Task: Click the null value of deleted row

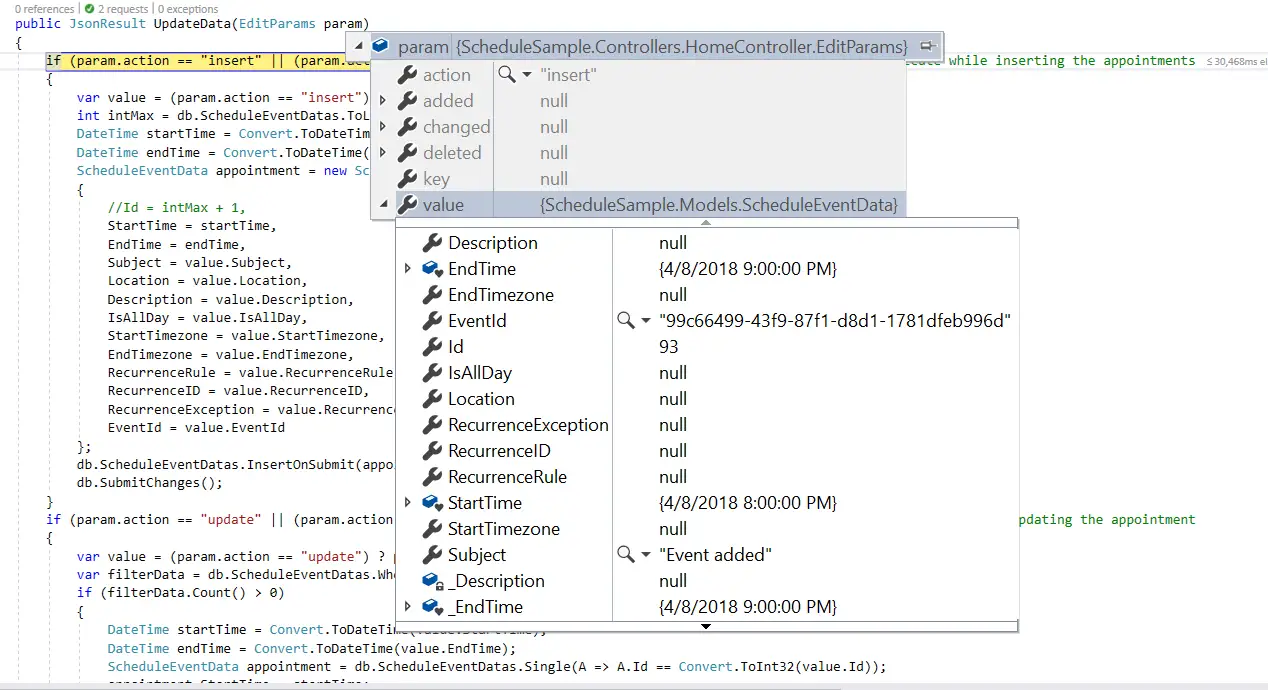Action: 554,153
